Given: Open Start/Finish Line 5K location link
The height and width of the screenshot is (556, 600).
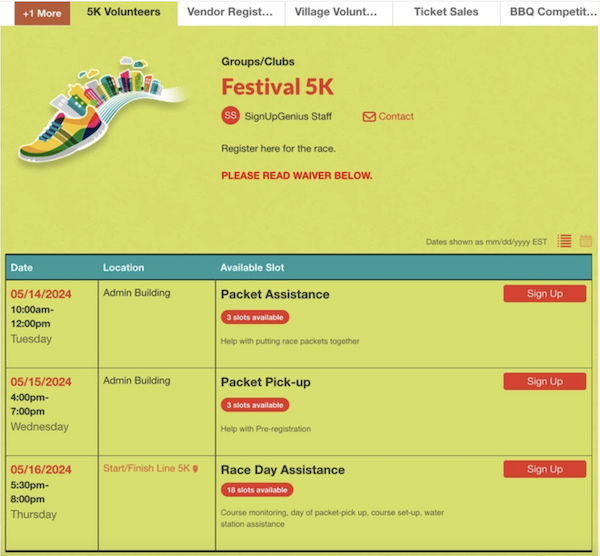Looking at the screenshot, I should click(x=147, y=468).
